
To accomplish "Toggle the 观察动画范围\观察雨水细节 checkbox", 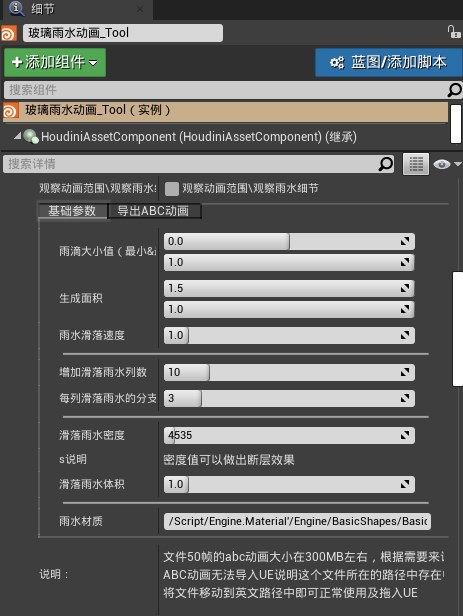I will (x=172, y=189).
